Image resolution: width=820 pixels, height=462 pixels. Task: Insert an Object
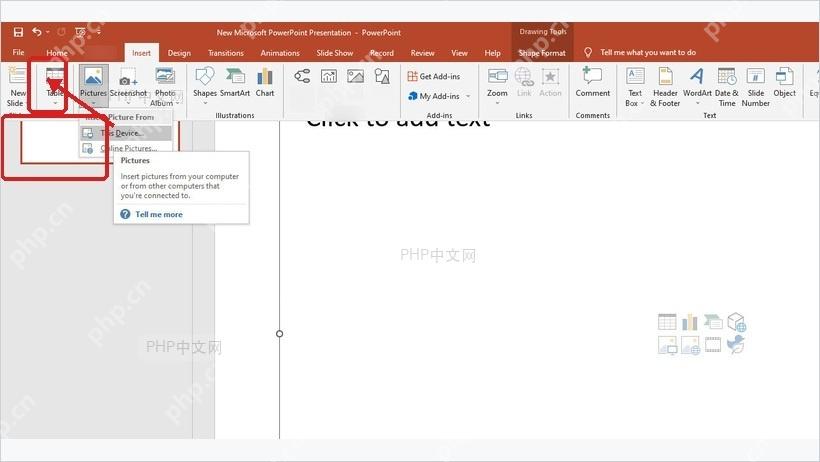[784, 82]
